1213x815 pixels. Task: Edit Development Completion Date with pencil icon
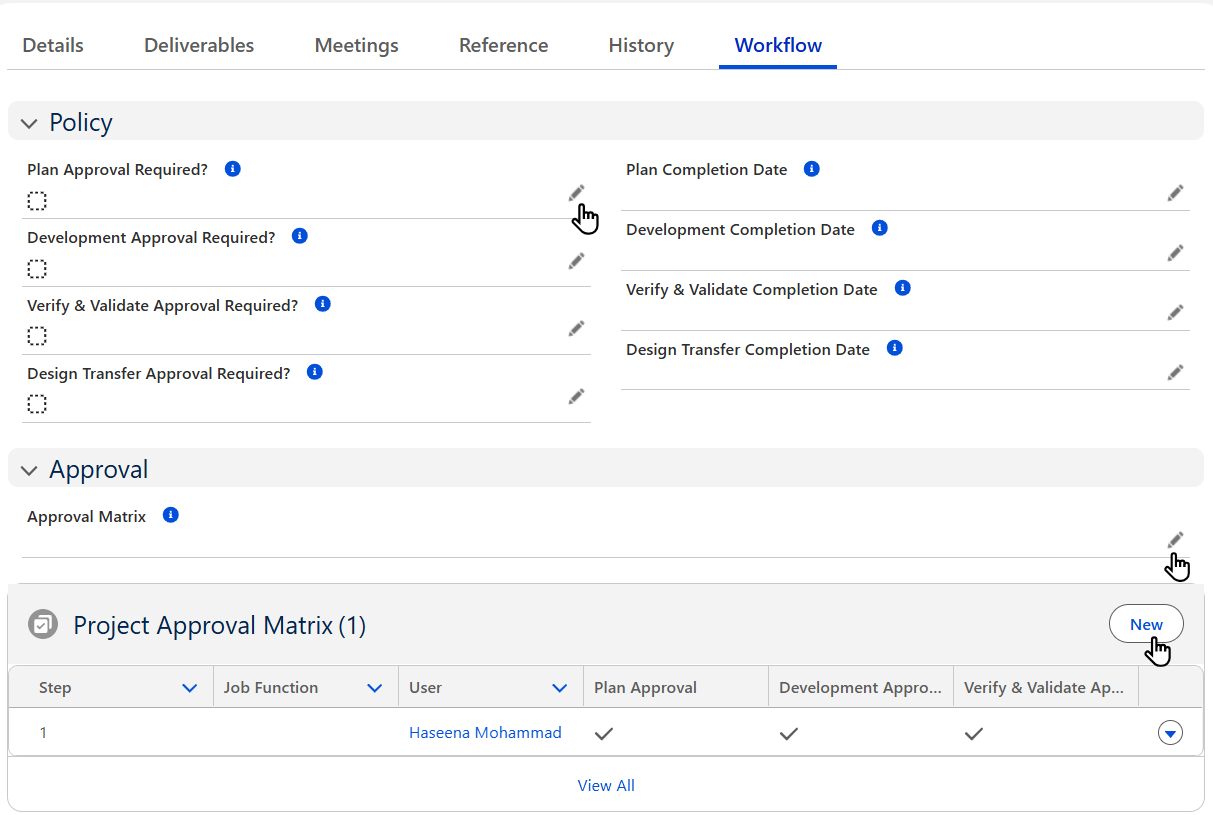pyautogui.click(x=1175, y=253)
